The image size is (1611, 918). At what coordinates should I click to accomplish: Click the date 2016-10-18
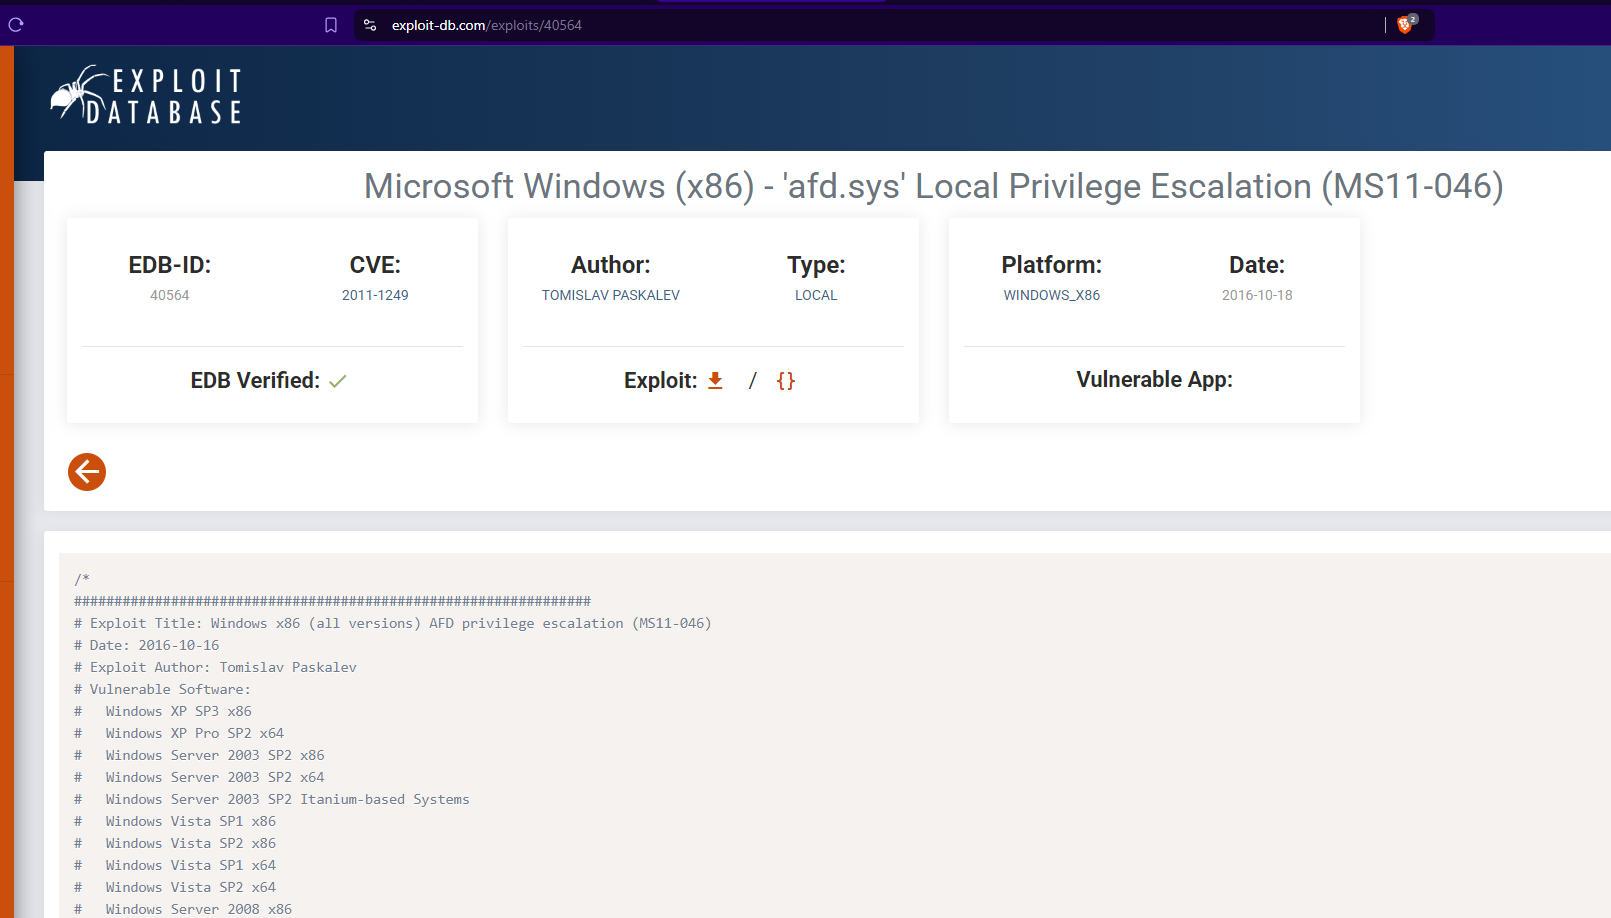pos(1257,295)
